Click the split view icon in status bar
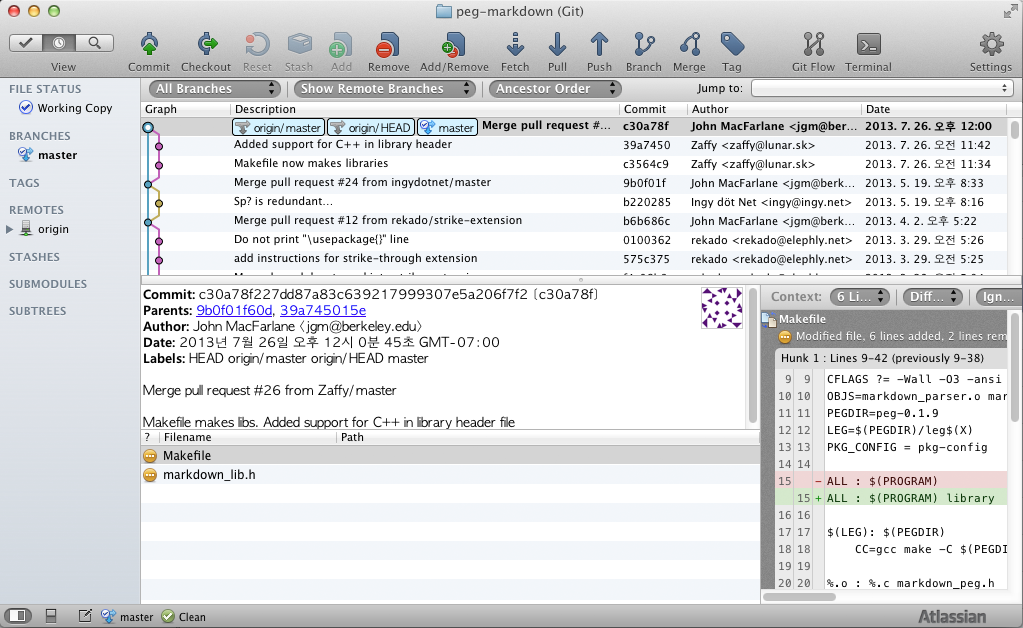The width and height of the screenshot is (1023, 628). [x=51, y=616]
